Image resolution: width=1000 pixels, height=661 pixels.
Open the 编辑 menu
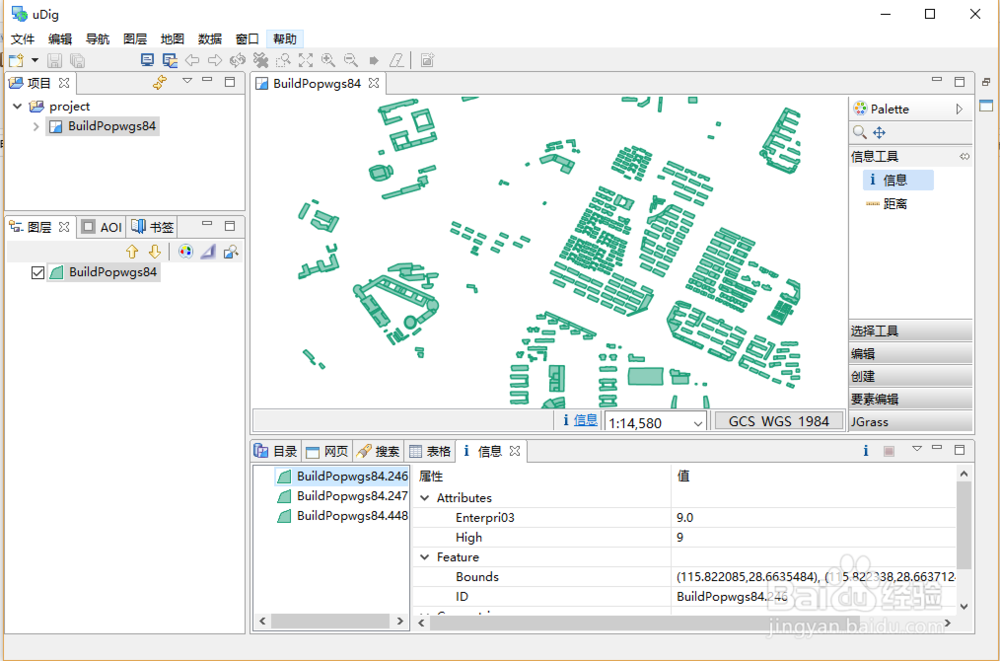pos(60,39)
